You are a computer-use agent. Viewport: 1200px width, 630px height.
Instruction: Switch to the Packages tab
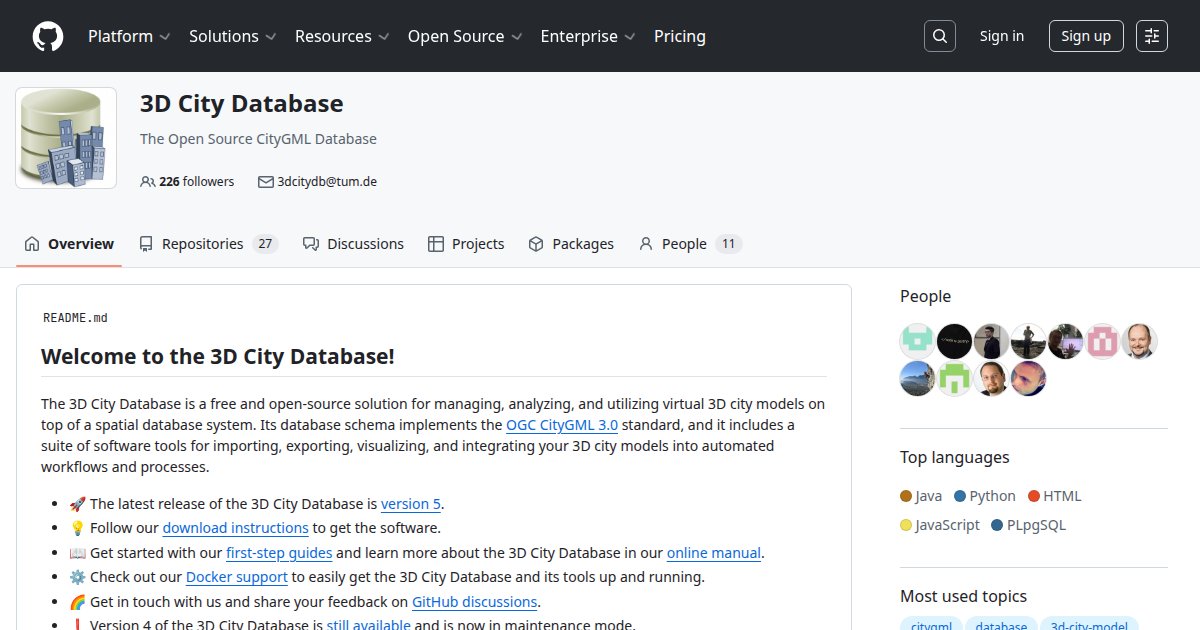[571, 244]
